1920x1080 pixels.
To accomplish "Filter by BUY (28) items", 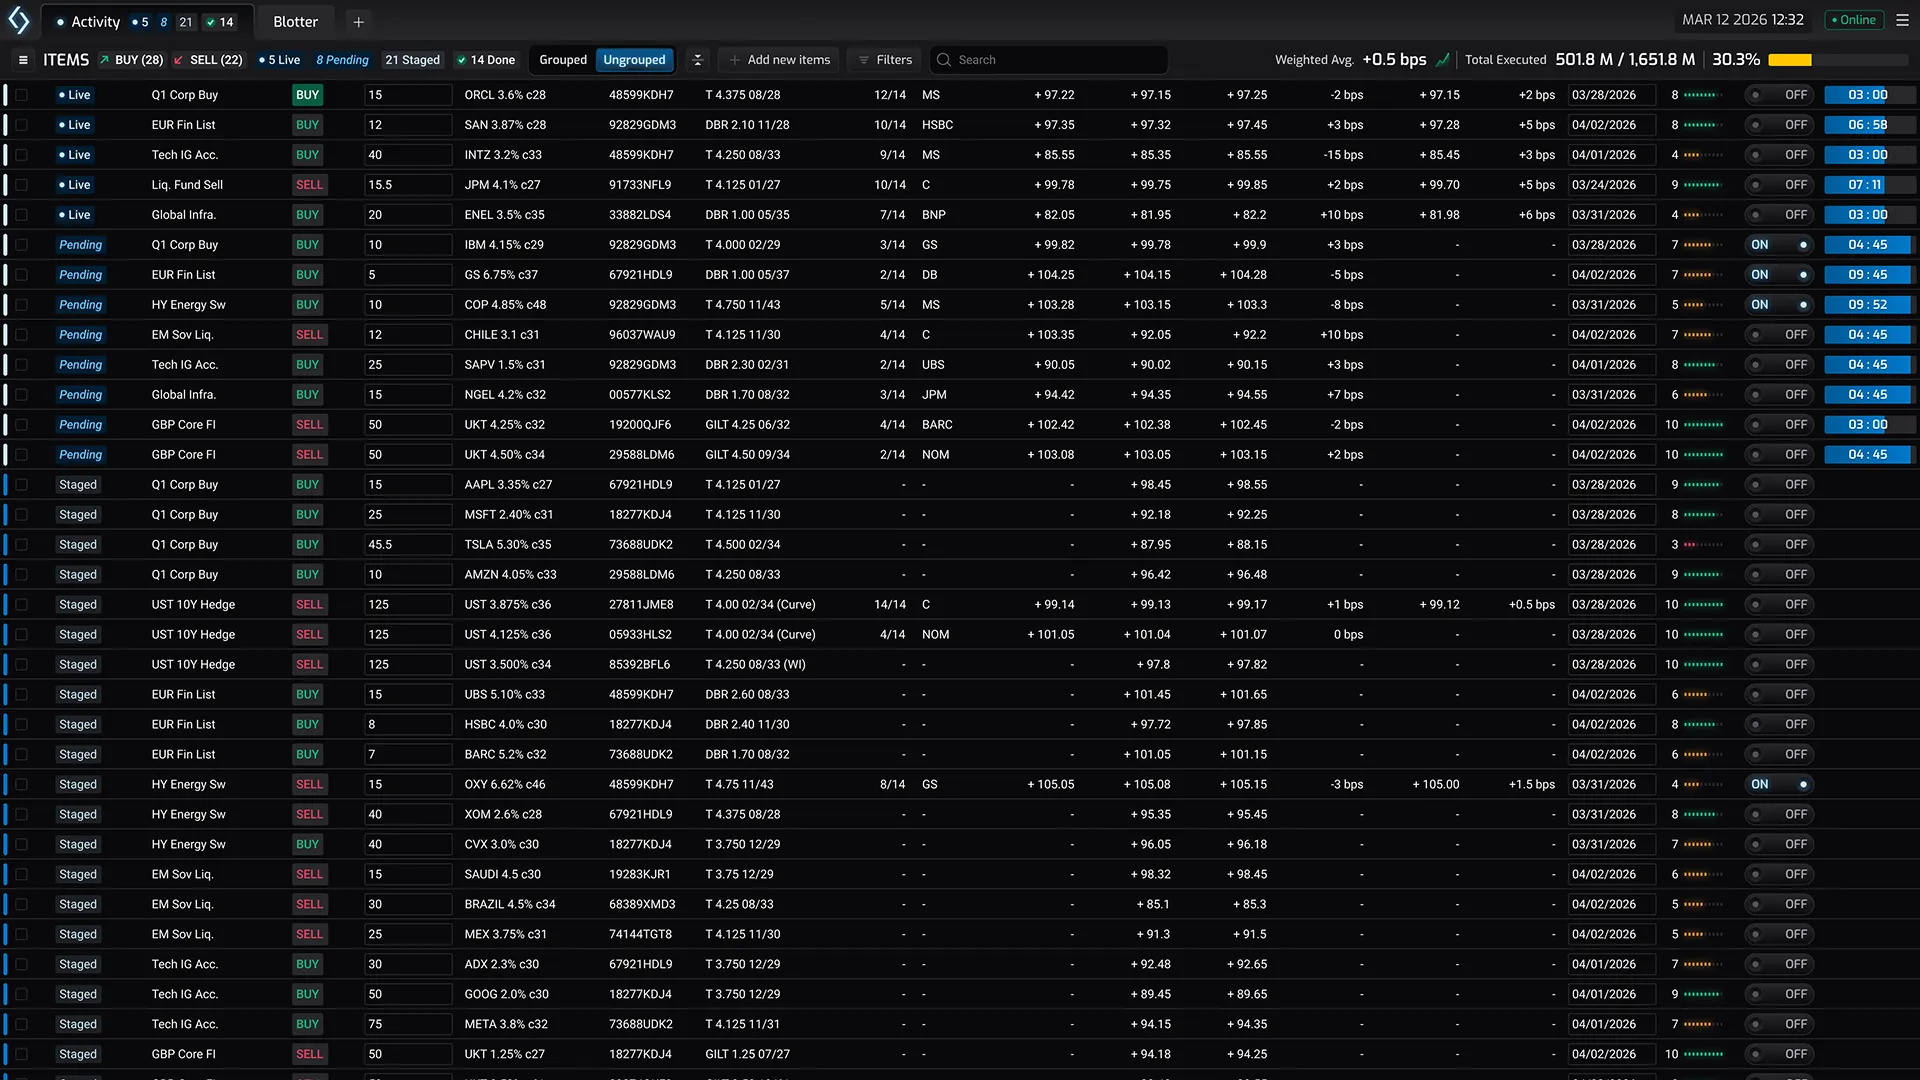I will [x=131, y=60].
